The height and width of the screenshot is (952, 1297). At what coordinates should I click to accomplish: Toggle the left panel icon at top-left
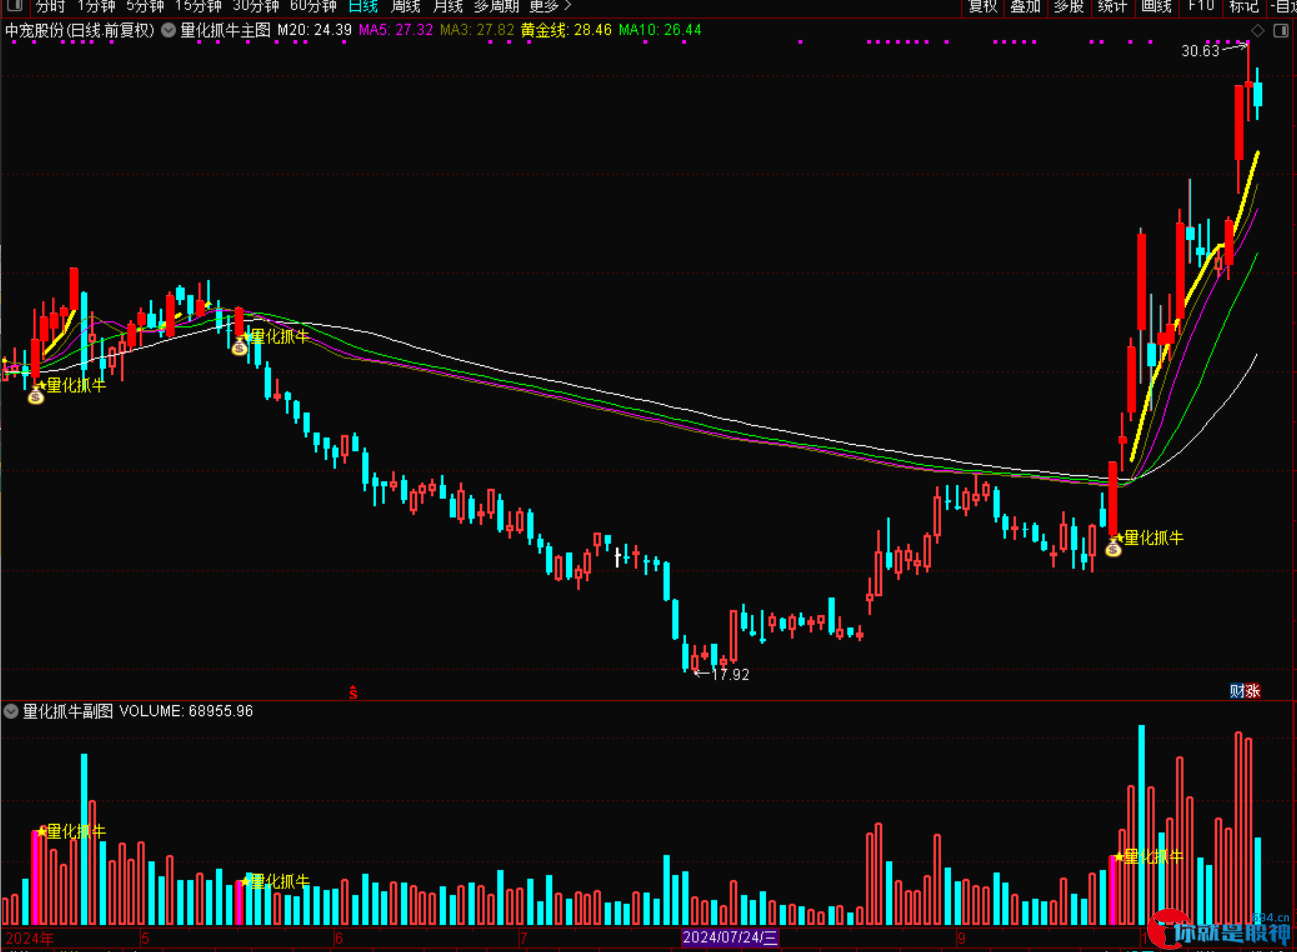coord(15,6)
